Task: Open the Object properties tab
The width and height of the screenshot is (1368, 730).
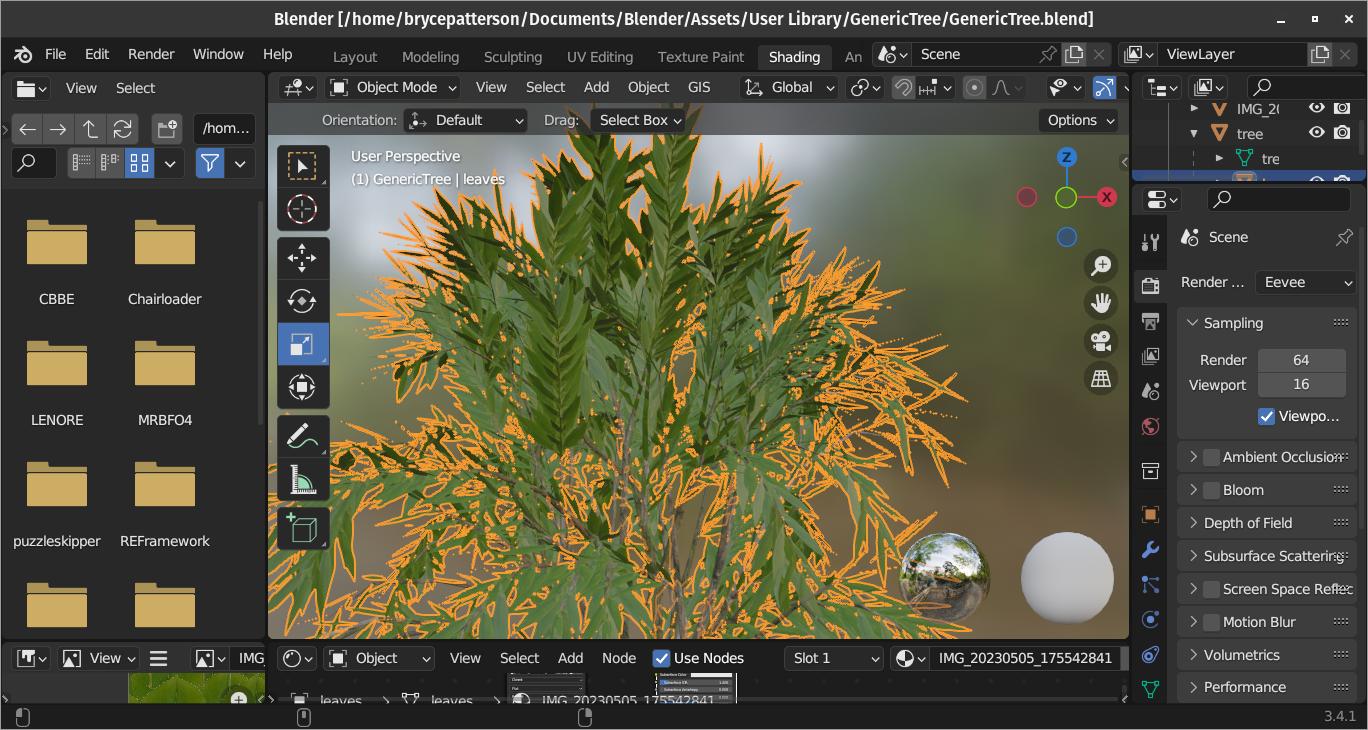Action: pyautogui.click(x=1150, y=514)
